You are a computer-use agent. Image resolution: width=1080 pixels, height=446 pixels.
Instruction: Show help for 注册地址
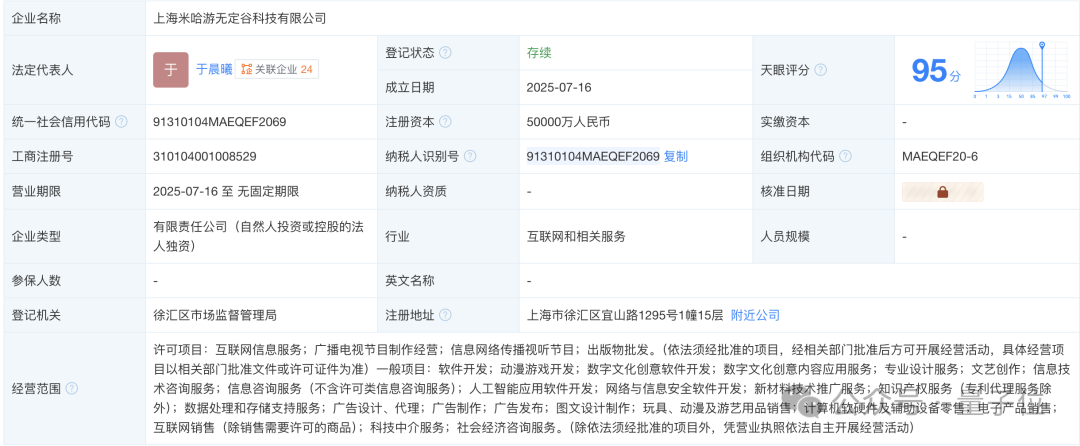446,315
